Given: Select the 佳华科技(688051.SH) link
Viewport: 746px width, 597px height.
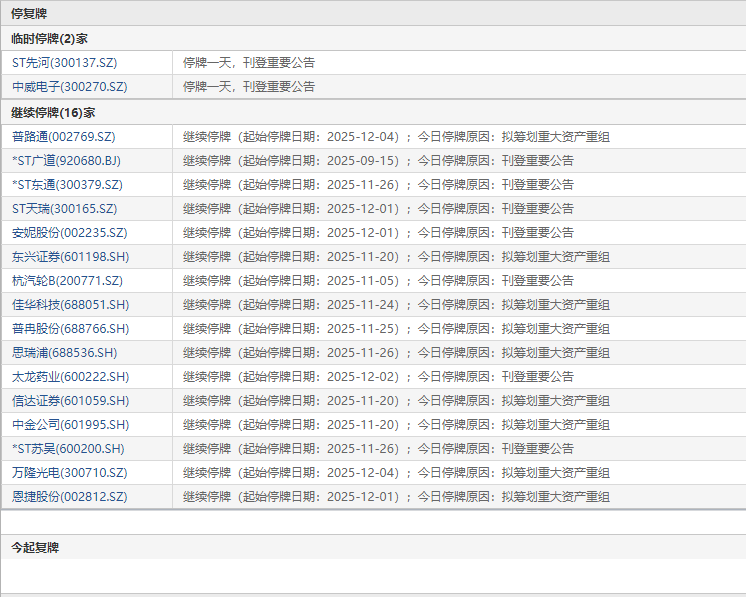Looking at the screenshot, I should (70, 305).
